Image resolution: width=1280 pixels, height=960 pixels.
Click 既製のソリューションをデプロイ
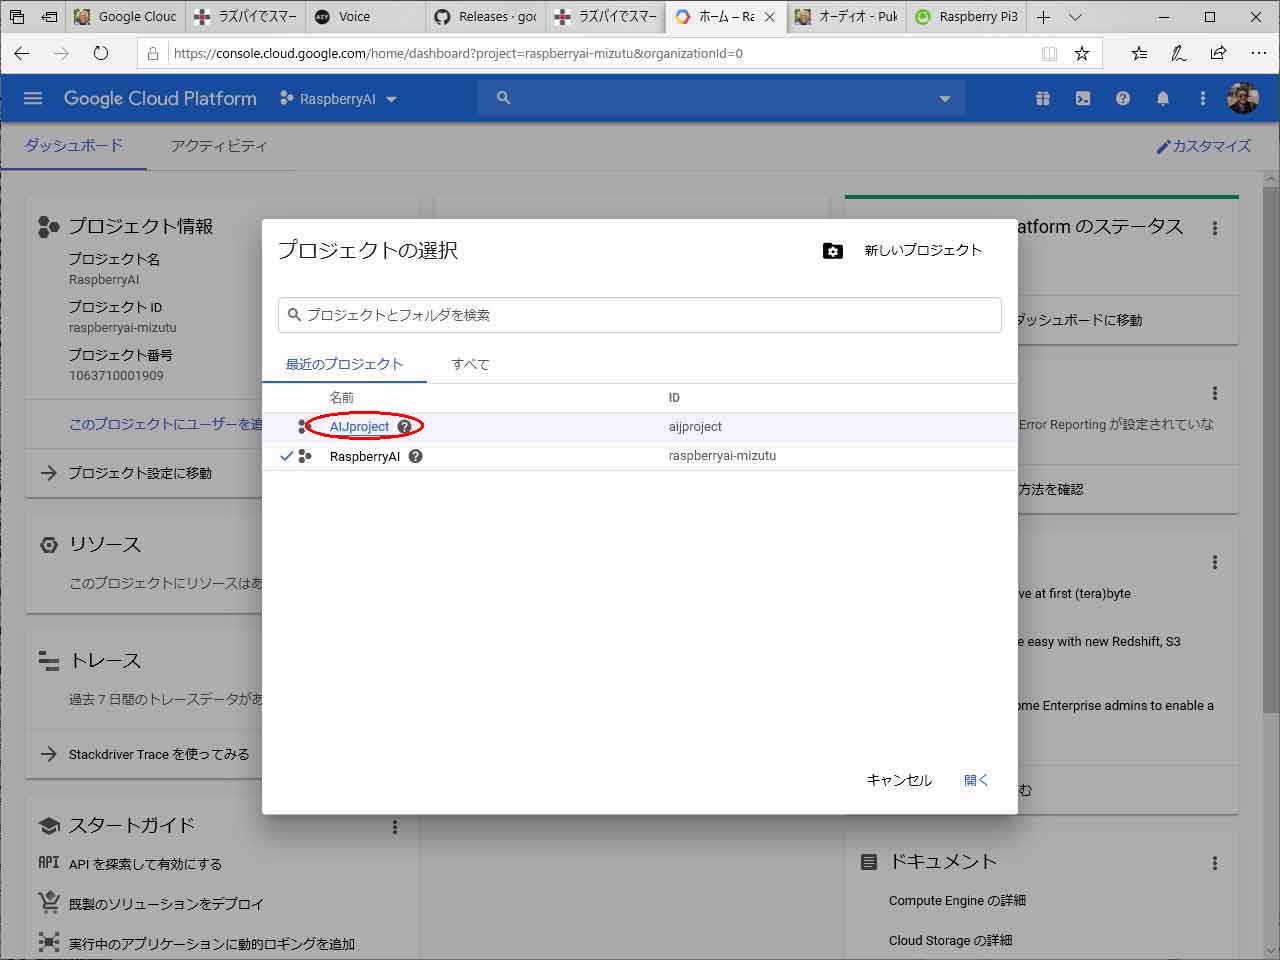click(x=166, y=904)
